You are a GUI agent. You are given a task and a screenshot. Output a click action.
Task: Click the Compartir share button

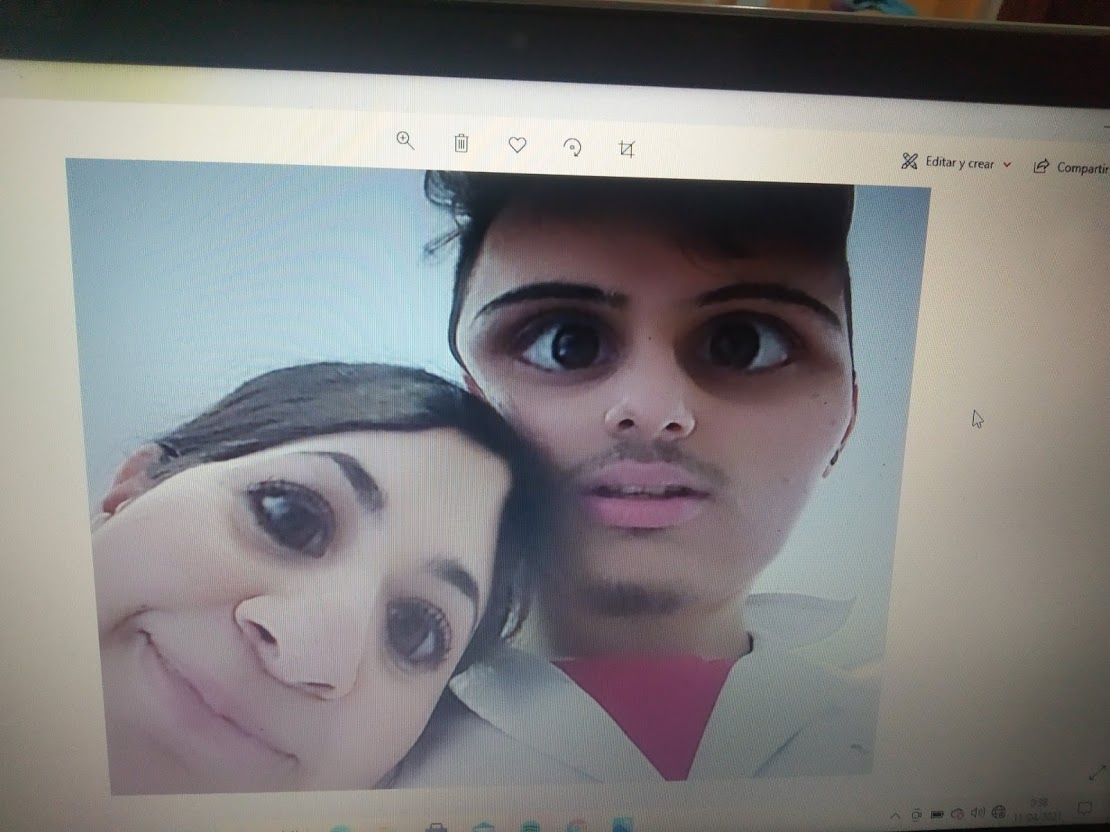pyautogui.click(x=1072, y=167)
